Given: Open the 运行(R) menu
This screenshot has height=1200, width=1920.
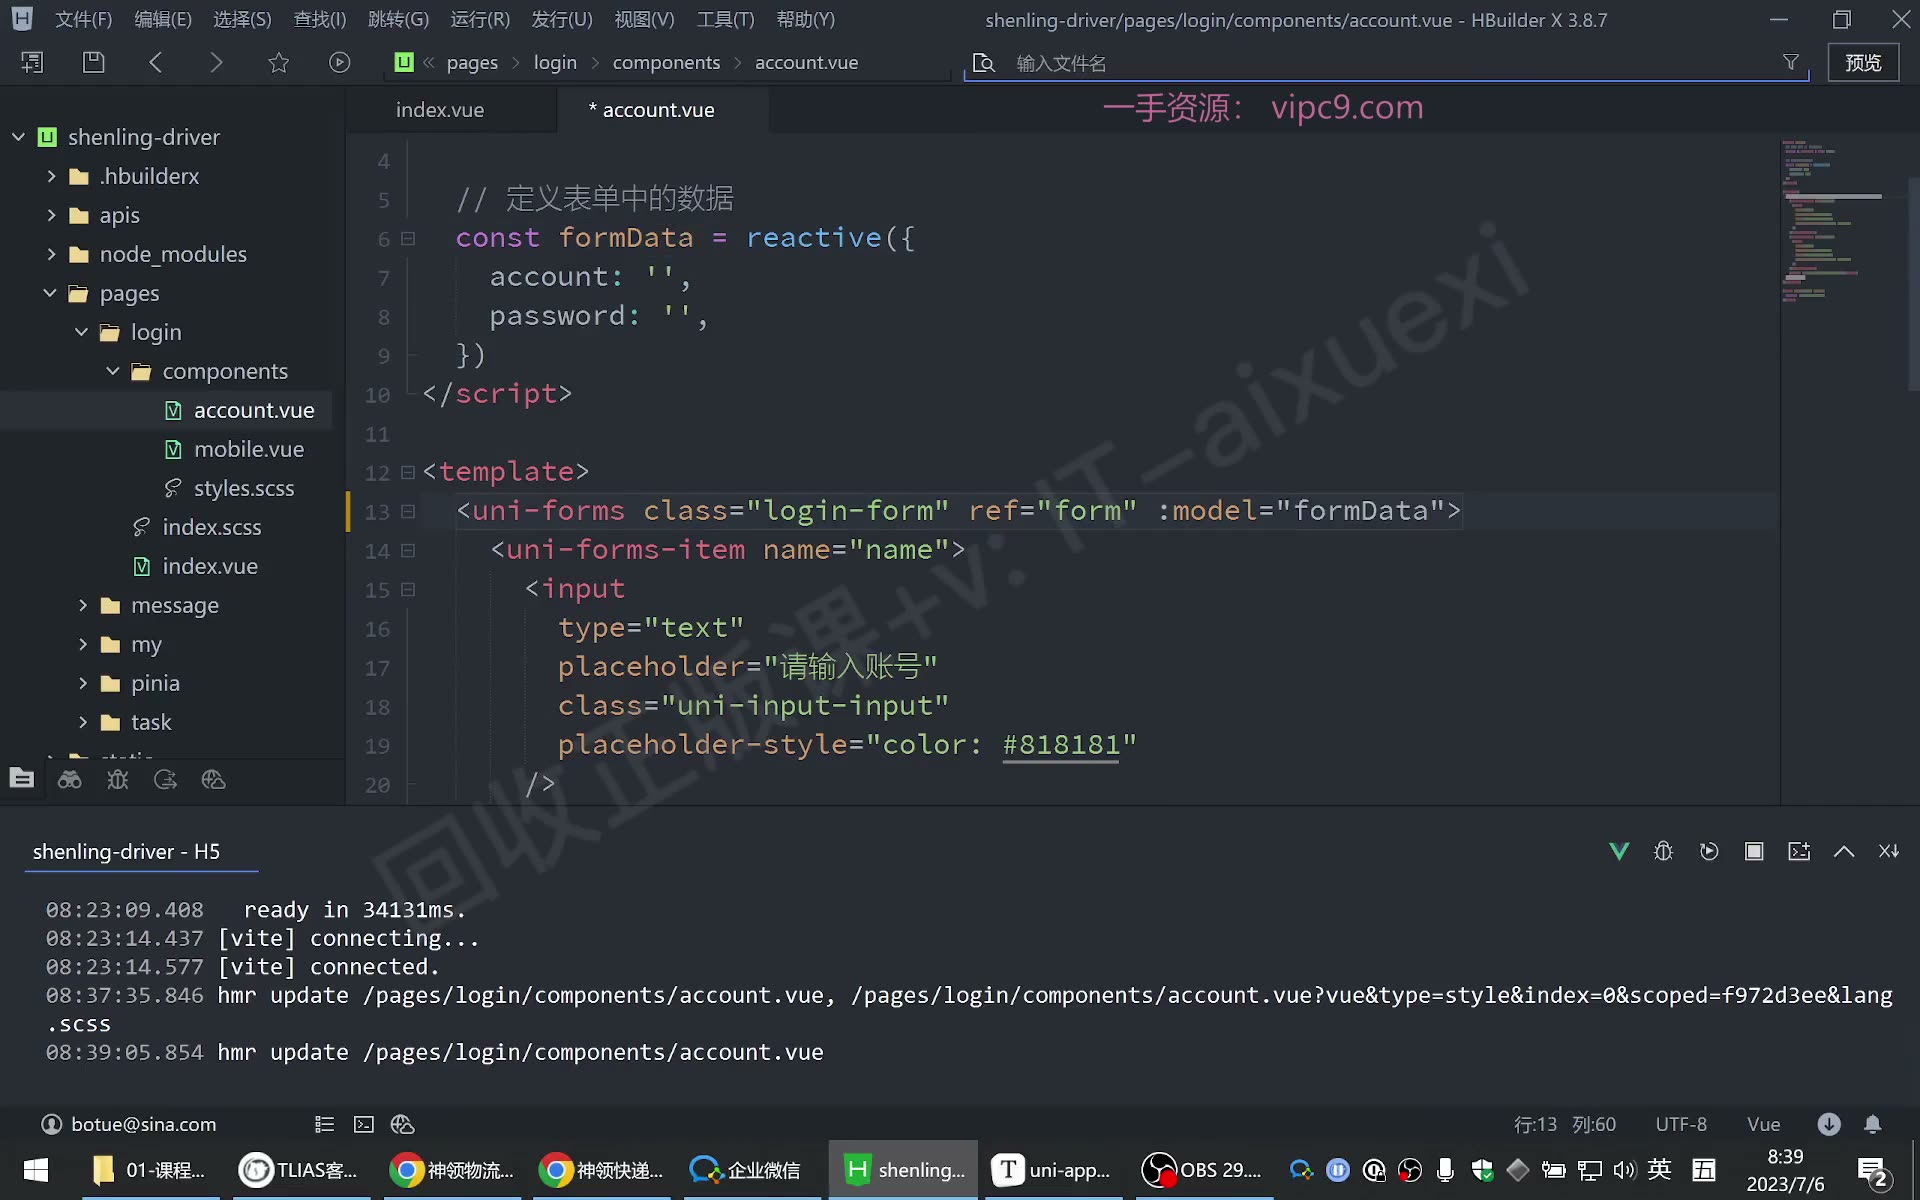Looking at the screenshot, I should [480, 19].
